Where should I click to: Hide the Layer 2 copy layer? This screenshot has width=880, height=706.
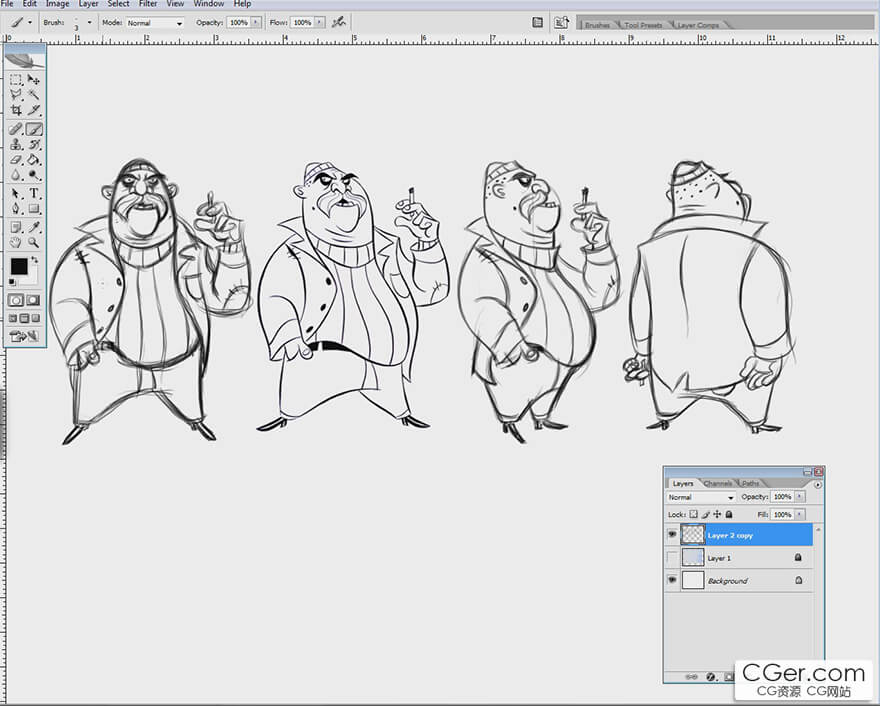click(672, 535)
